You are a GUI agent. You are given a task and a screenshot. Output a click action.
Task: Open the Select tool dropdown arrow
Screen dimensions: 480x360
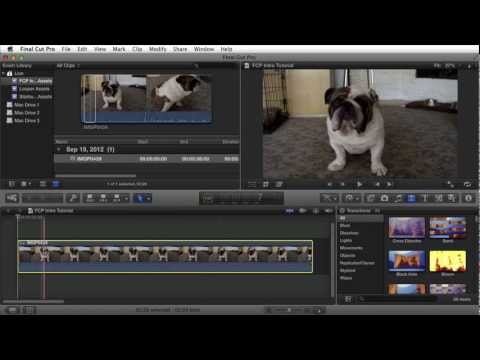tap(148, 198)
